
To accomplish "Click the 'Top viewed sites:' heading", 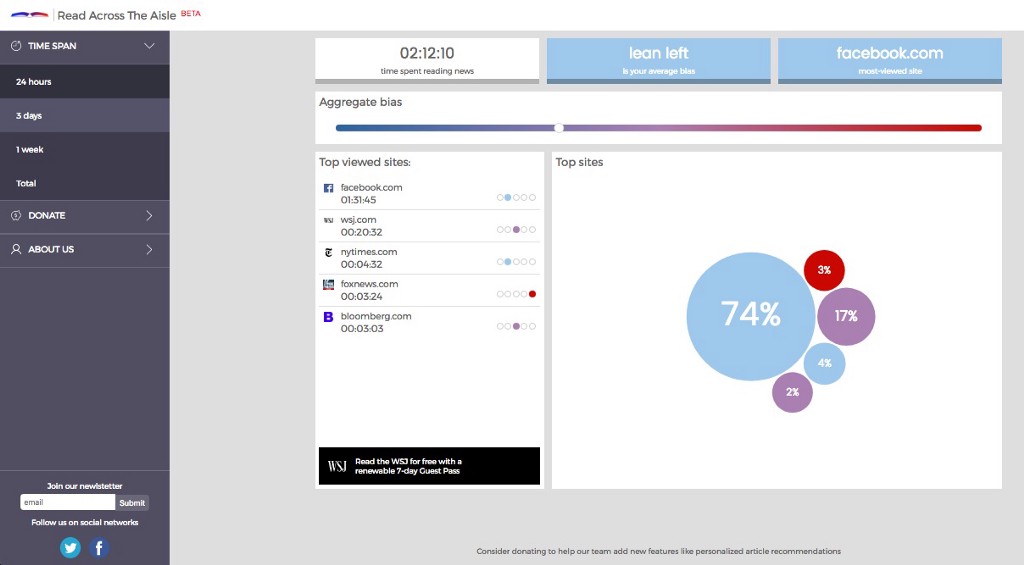I will [364, 162].
